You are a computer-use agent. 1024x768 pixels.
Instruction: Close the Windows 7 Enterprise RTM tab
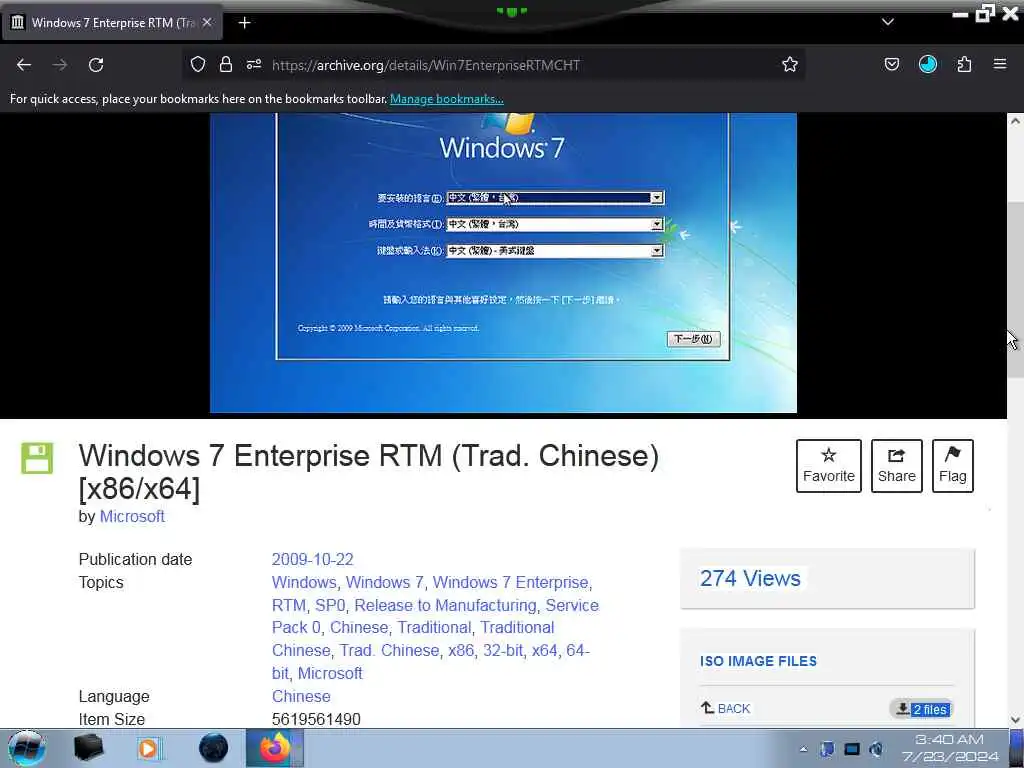tap(207, 22)
